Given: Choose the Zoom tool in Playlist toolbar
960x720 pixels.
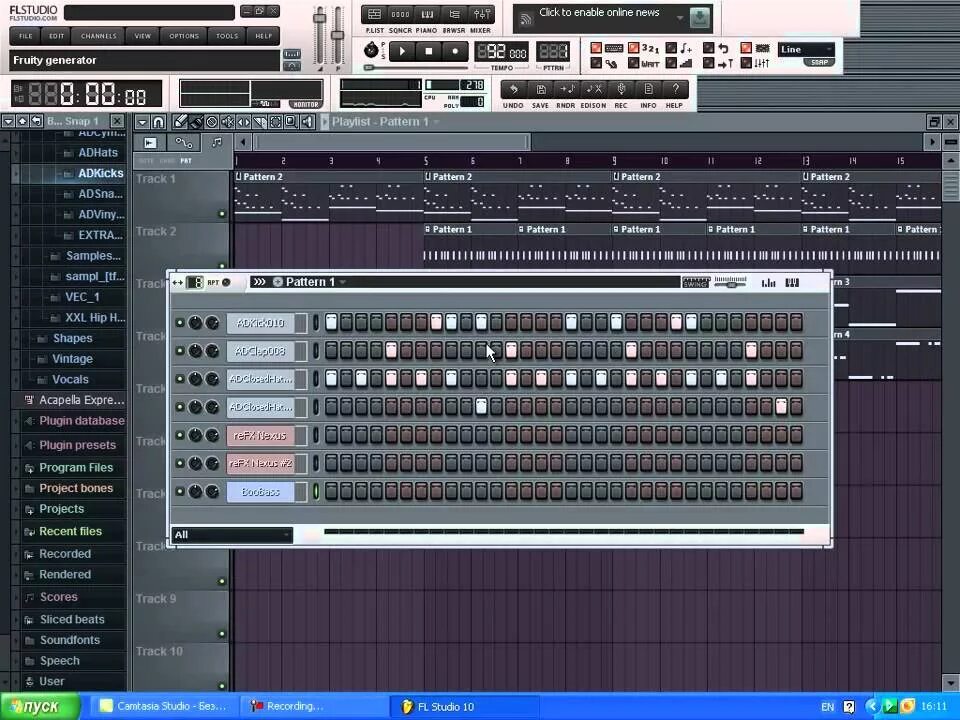Looking at the screenshot, I should 291,121.
